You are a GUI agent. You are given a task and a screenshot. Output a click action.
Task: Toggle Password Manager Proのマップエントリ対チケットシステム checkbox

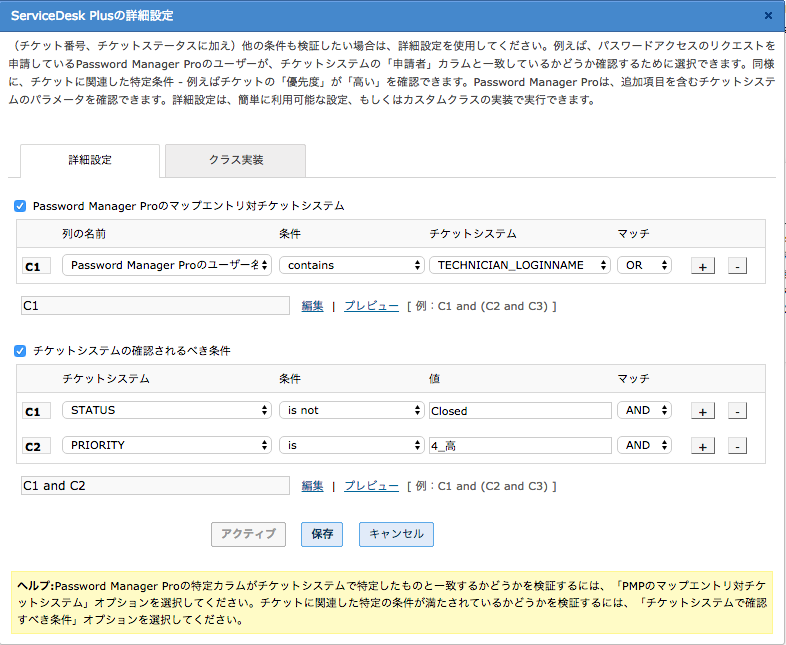pyautogui.click(x=20, y=206)
